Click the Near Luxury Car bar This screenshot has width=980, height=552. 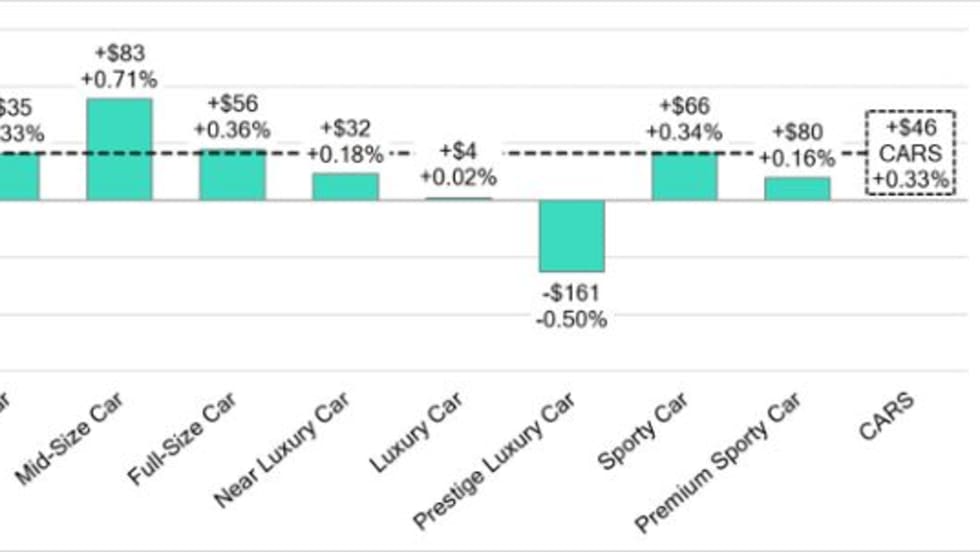coord(345,187)
